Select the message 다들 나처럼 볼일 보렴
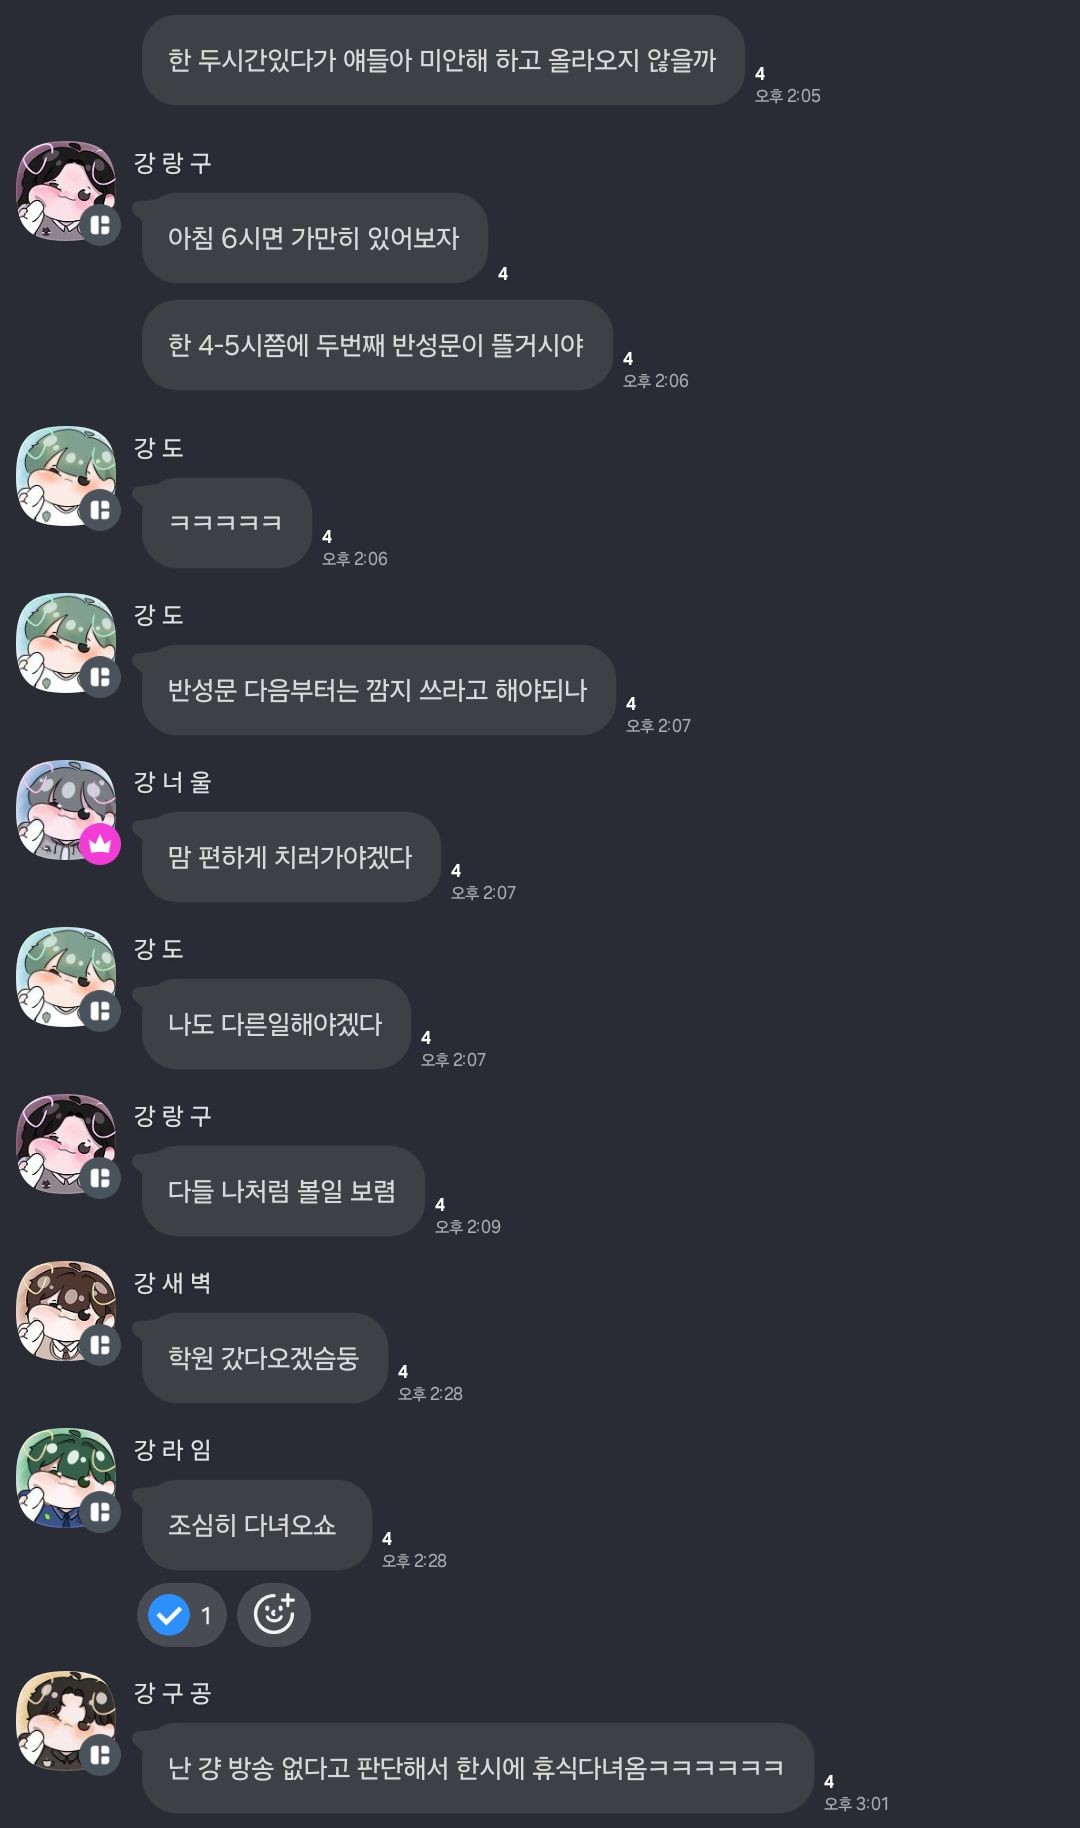The image size is (1080, 1828). point(283,1191)
